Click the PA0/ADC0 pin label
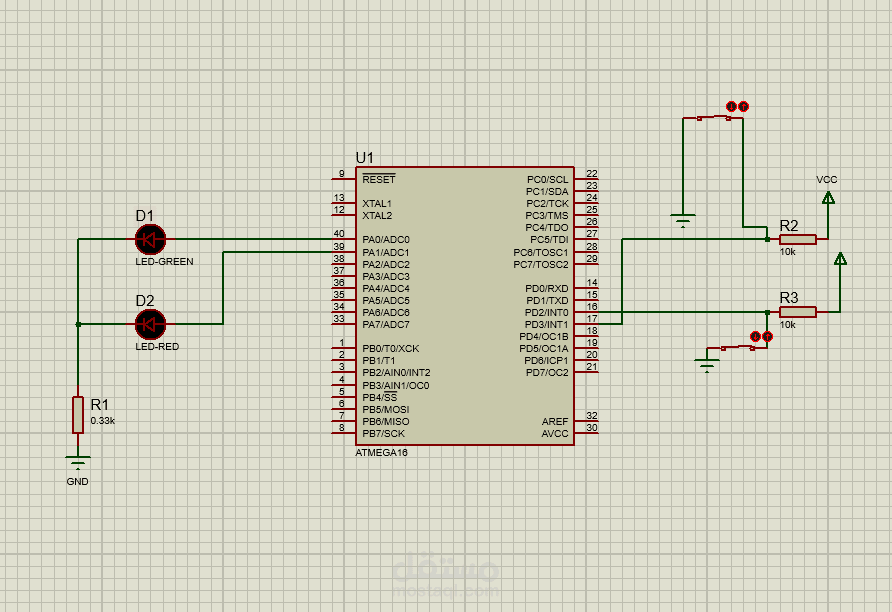This screenshot has width=892, height=612. click(x=386, y=240)
